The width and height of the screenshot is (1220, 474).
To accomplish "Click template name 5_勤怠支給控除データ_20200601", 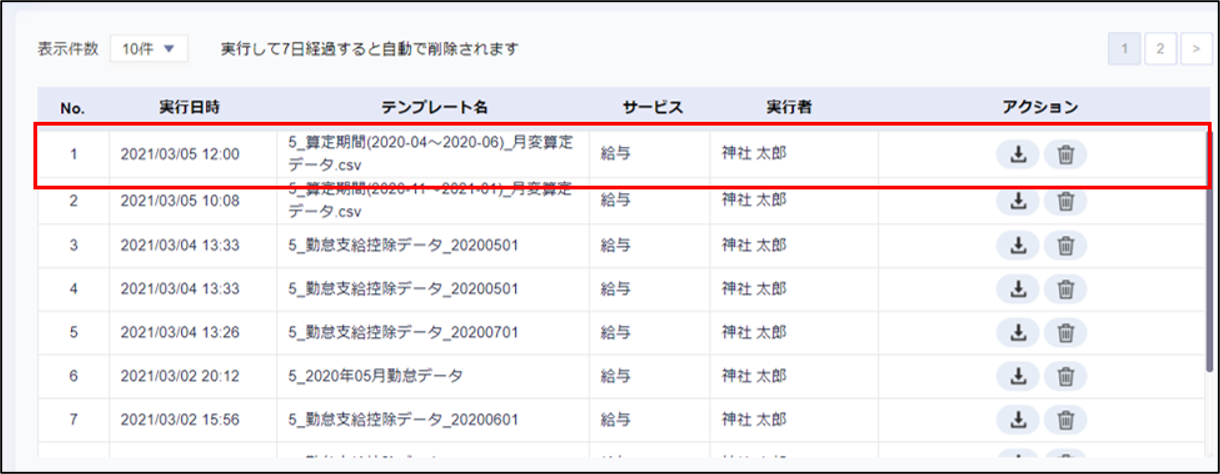I will (403, 421).
